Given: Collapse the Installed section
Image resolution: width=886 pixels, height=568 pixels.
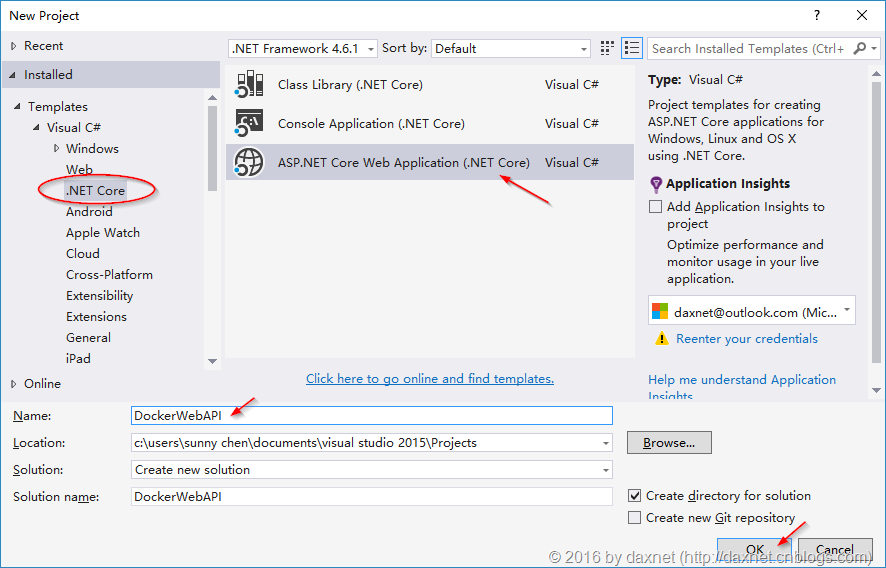Looking at the screenshot, I should pyautogui.click(x=12, y=75).
